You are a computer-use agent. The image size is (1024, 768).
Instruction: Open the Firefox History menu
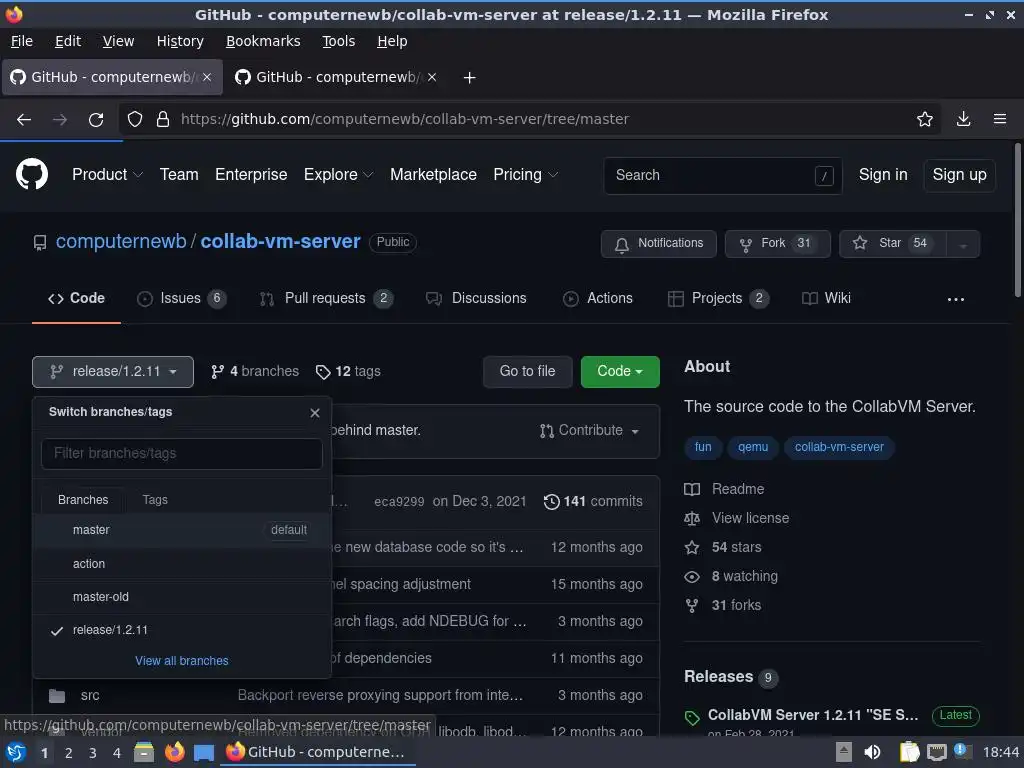(x=180, y=41)
